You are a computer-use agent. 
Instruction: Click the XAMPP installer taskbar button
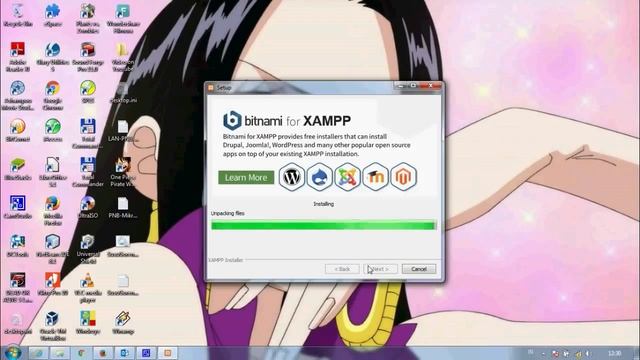click(x=168, y=353)
